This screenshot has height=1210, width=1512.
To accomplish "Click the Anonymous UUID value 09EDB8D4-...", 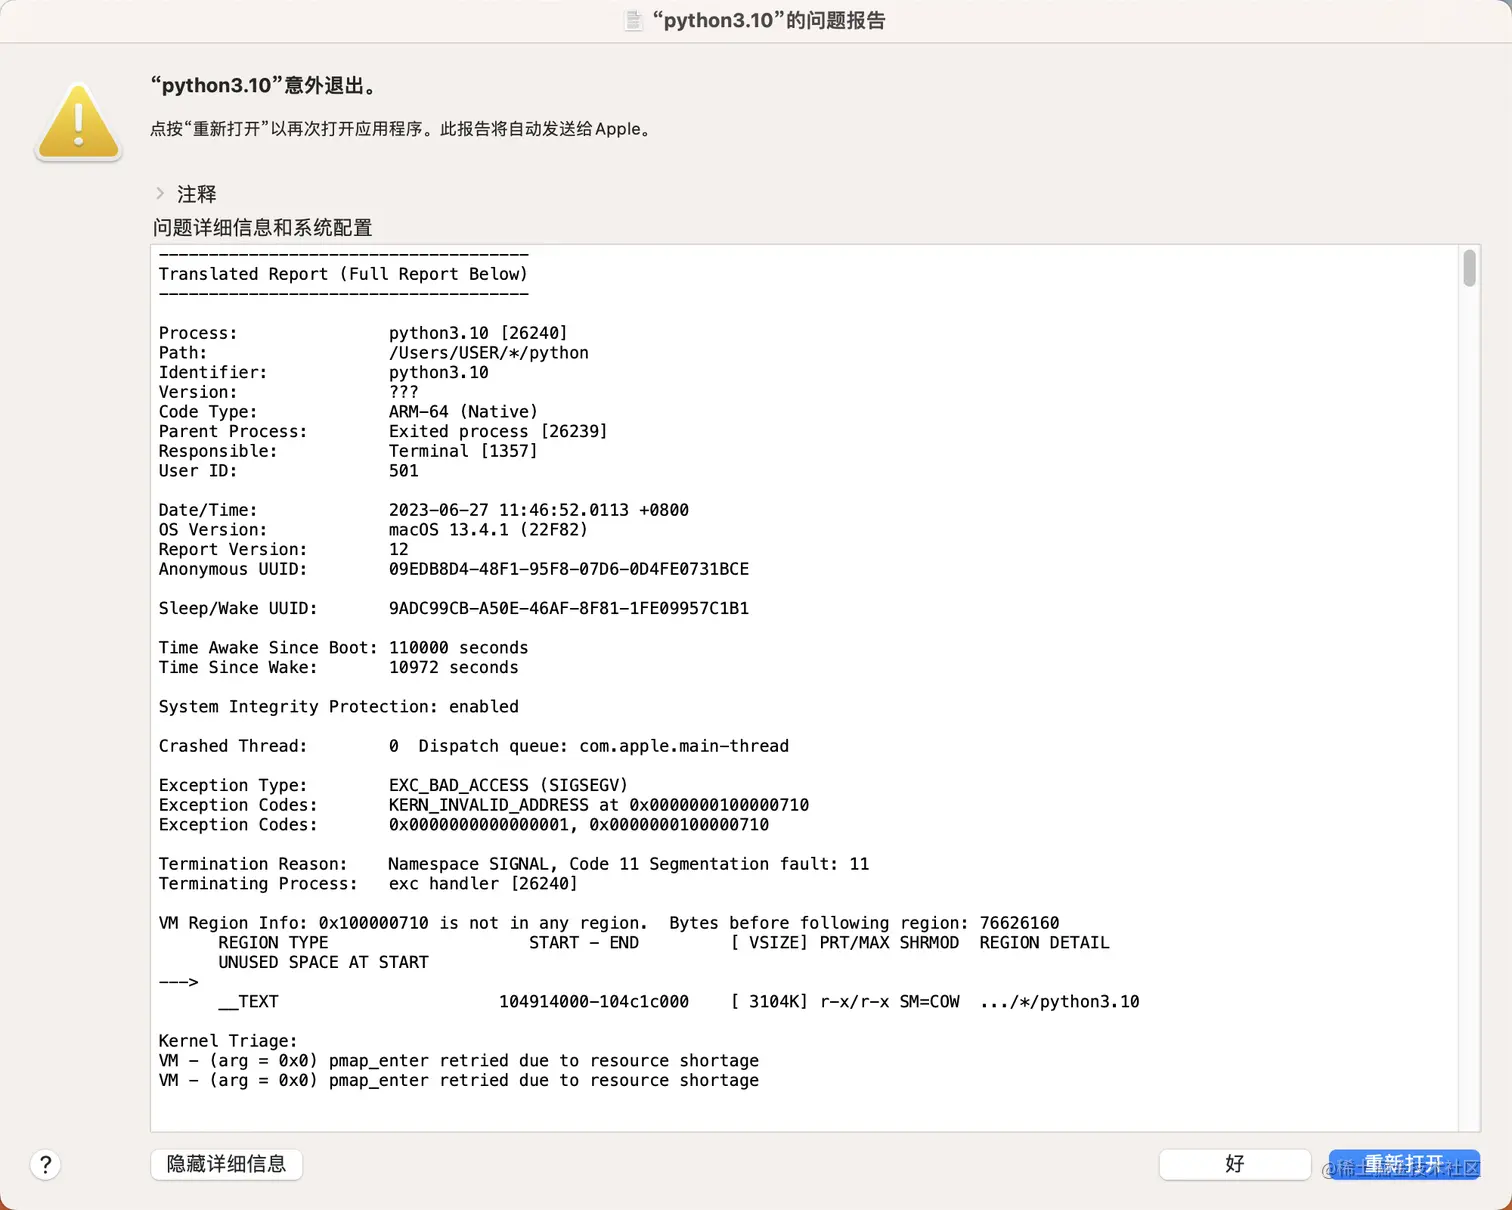I will [x=569, y=569].
